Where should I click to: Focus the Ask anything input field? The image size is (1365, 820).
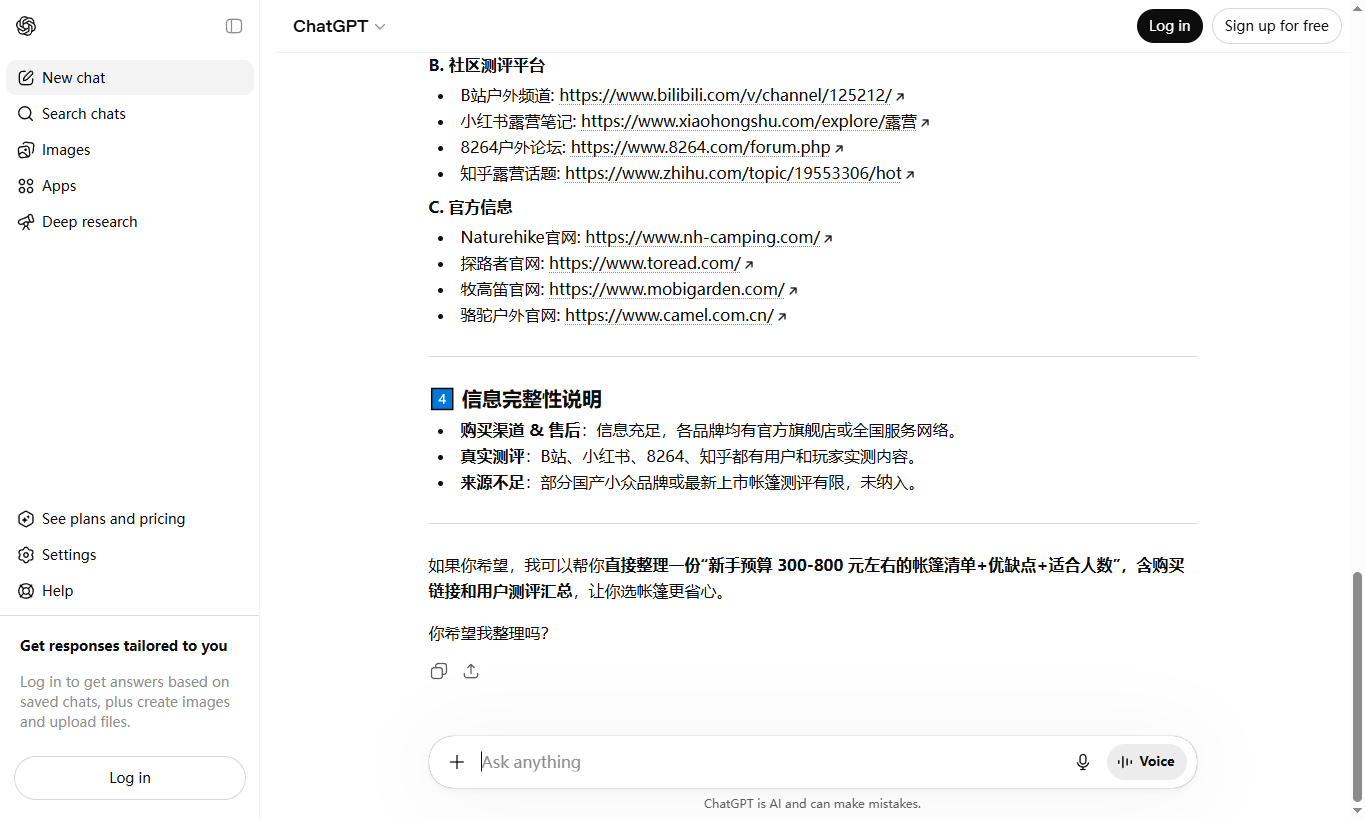(x=770, y=762)
